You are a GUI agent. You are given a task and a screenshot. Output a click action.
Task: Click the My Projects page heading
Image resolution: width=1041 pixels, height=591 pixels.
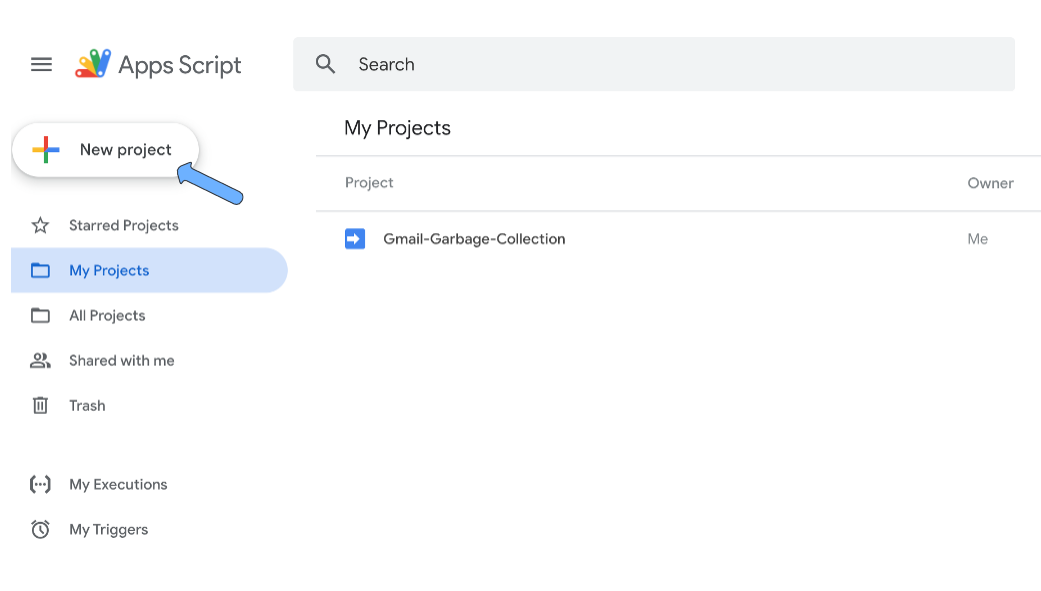(398, 128)
